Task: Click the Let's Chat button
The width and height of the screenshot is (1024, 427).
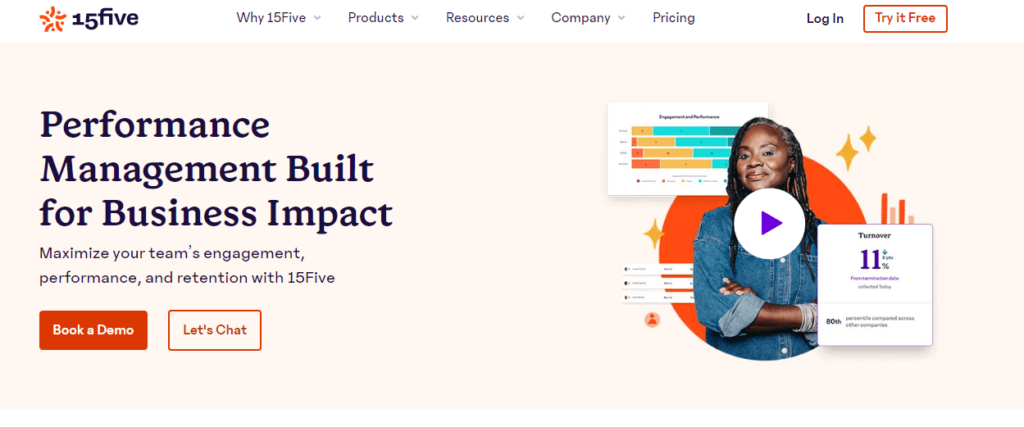Action: [214, 330]
